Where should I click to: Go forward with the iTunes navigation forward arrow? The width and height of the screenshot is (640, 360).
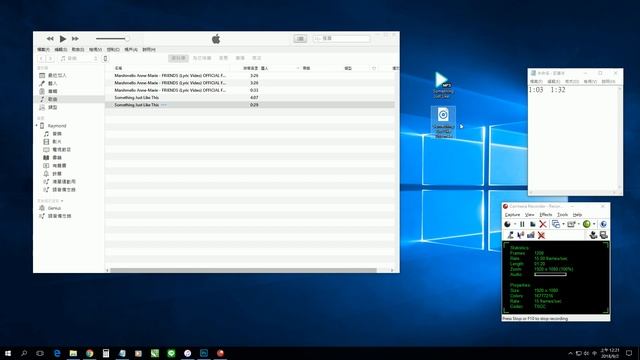click(x=50, y=59)
